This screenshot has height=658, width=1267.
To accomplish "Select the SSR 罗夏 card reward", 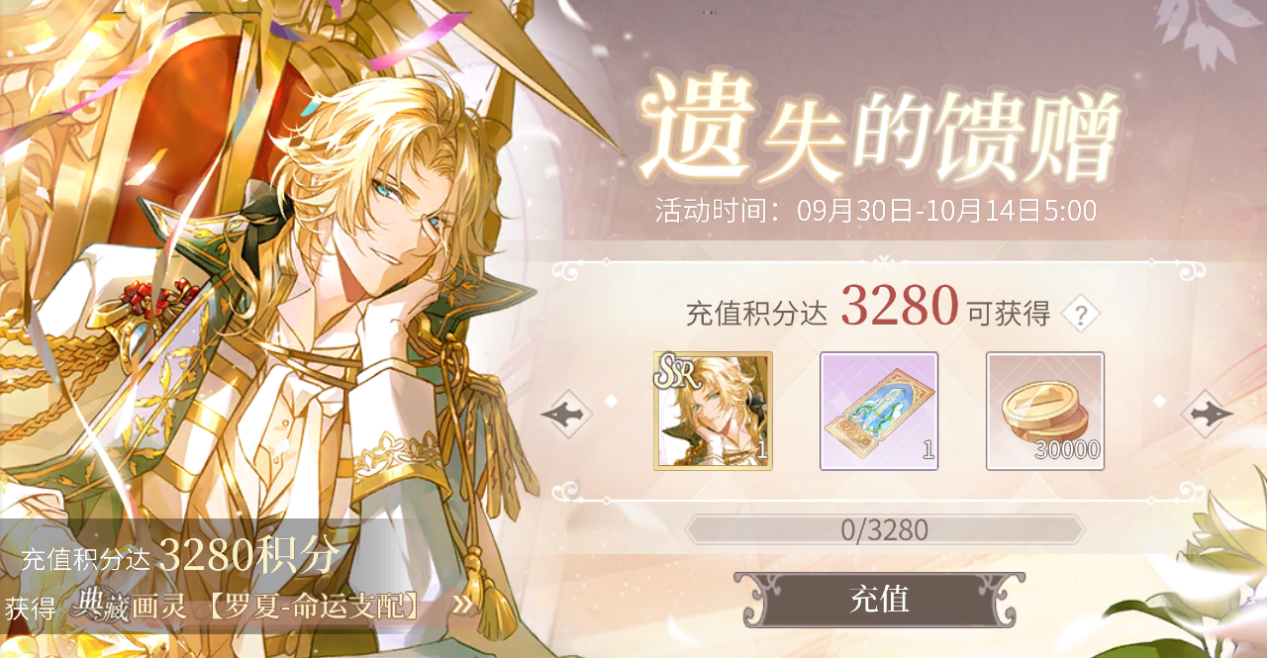I will (x=713, y=410).
